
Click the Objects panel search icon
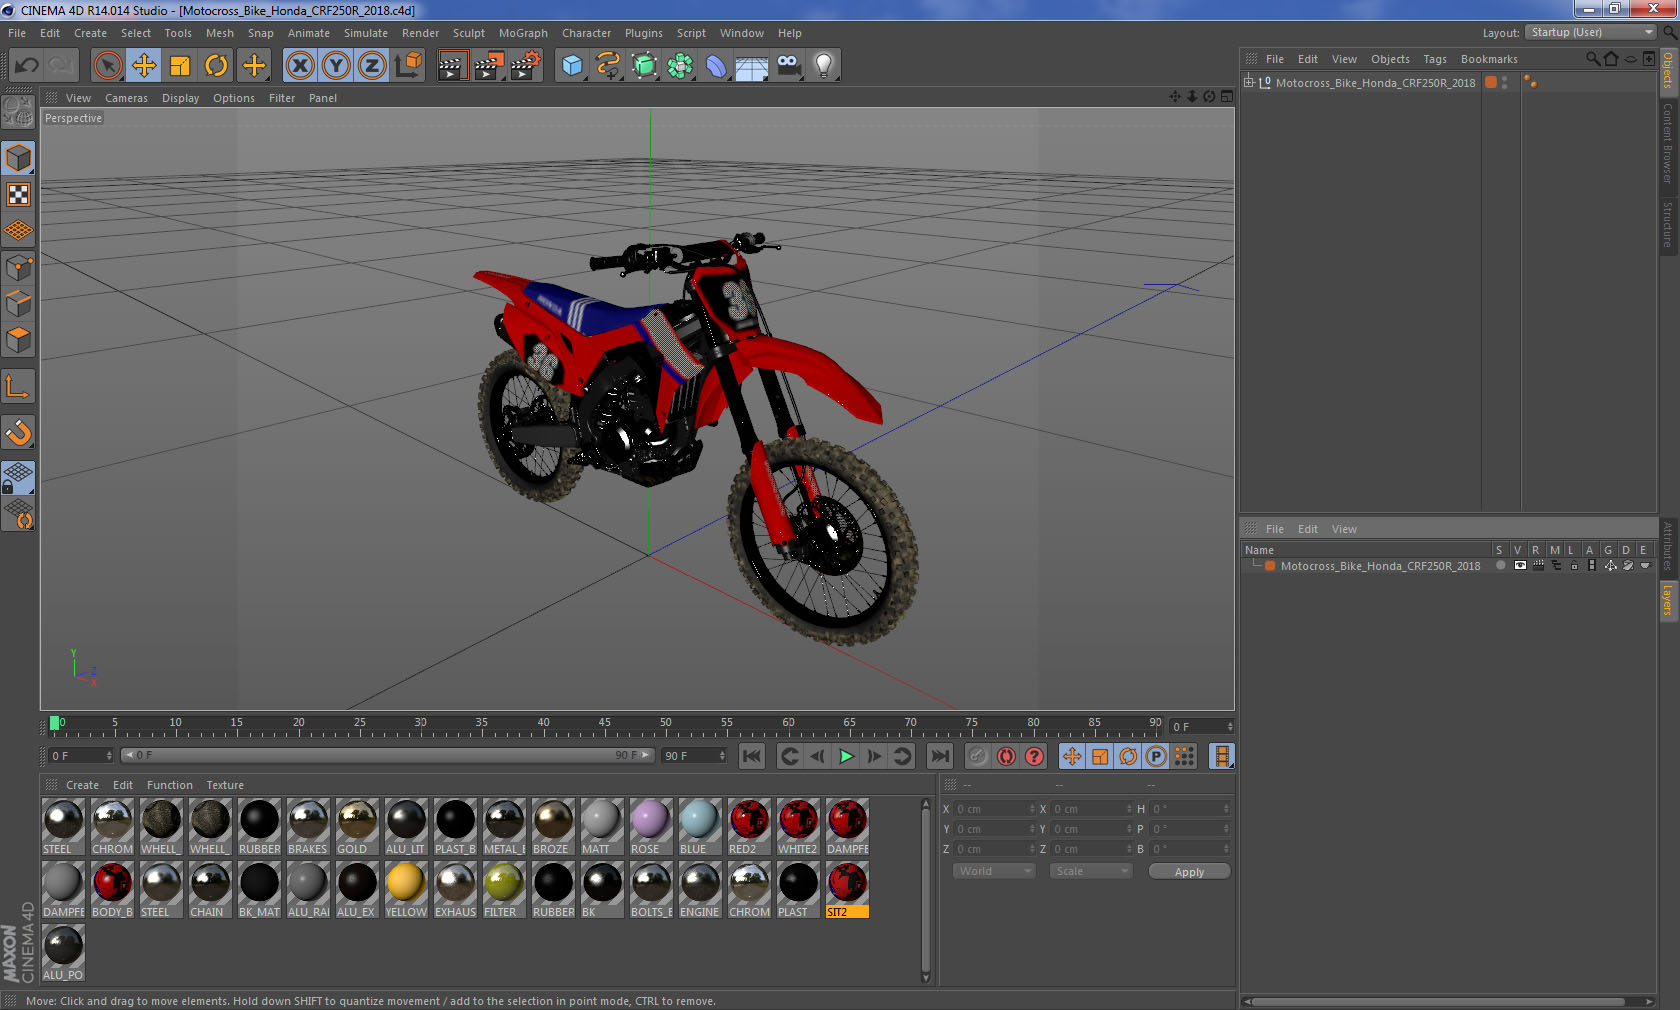point(1593,59)
